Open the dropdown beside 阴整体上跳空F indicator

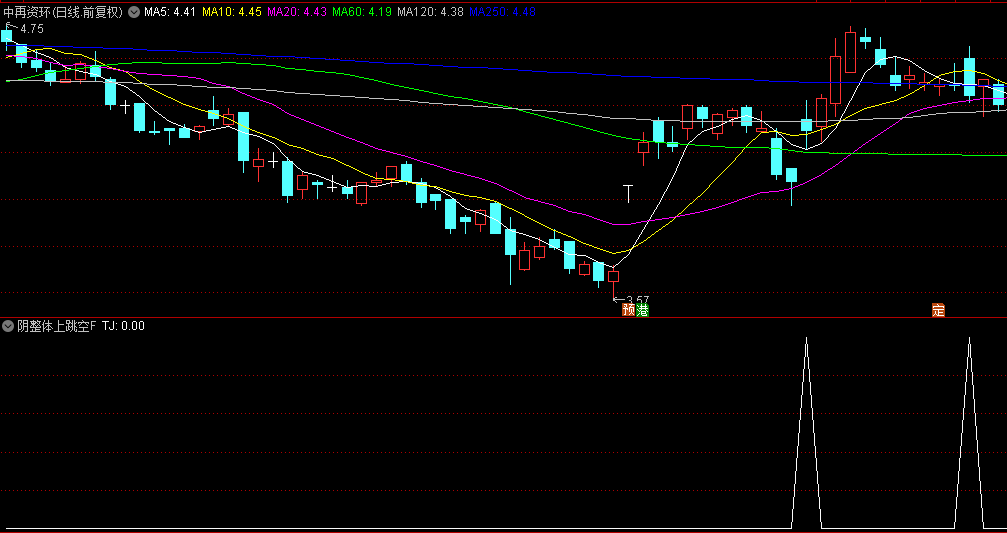[x=8, y=326]
